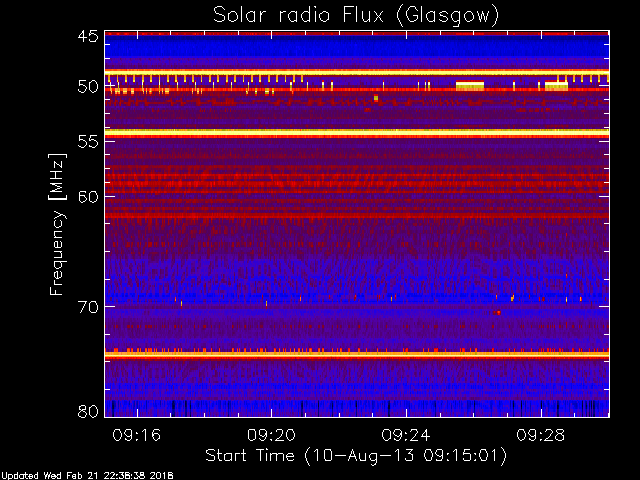Click the time tick label "09:16"
This screenshot has height=480, width=640.
(137, 435)
